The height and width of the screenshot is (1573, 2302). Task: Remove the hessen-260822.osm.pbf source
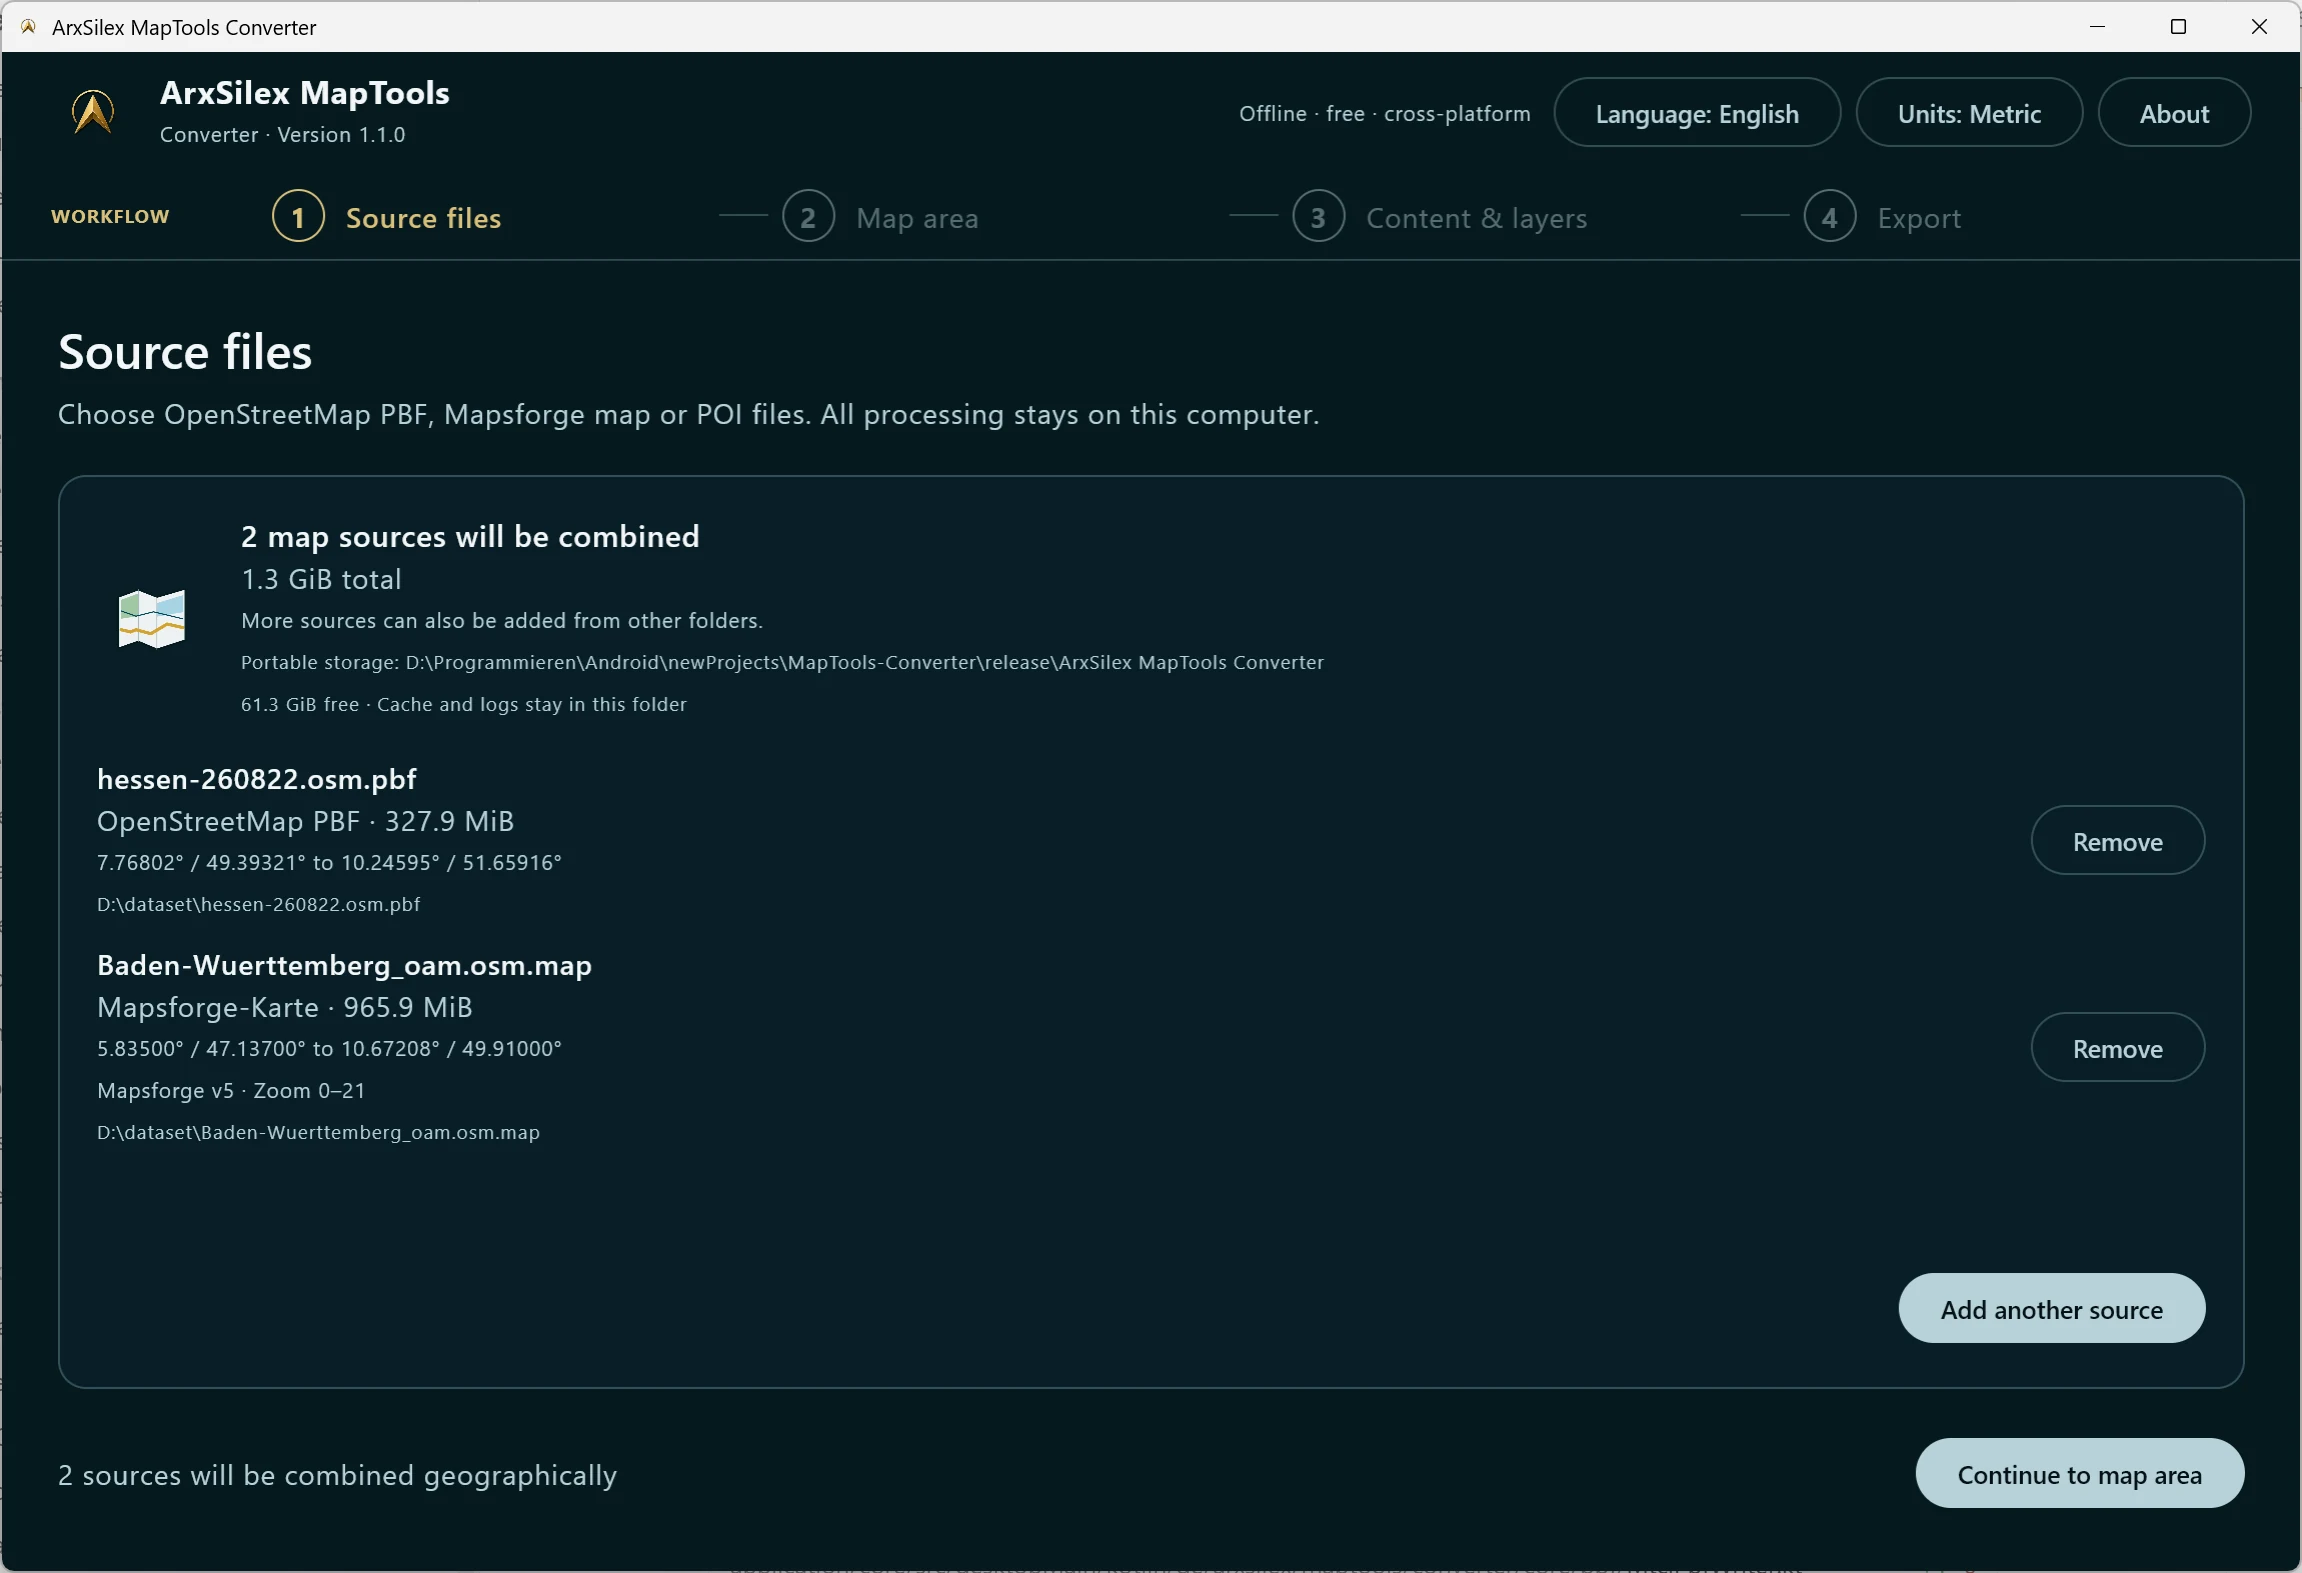pyautogui.click(x=2117, y=841)
